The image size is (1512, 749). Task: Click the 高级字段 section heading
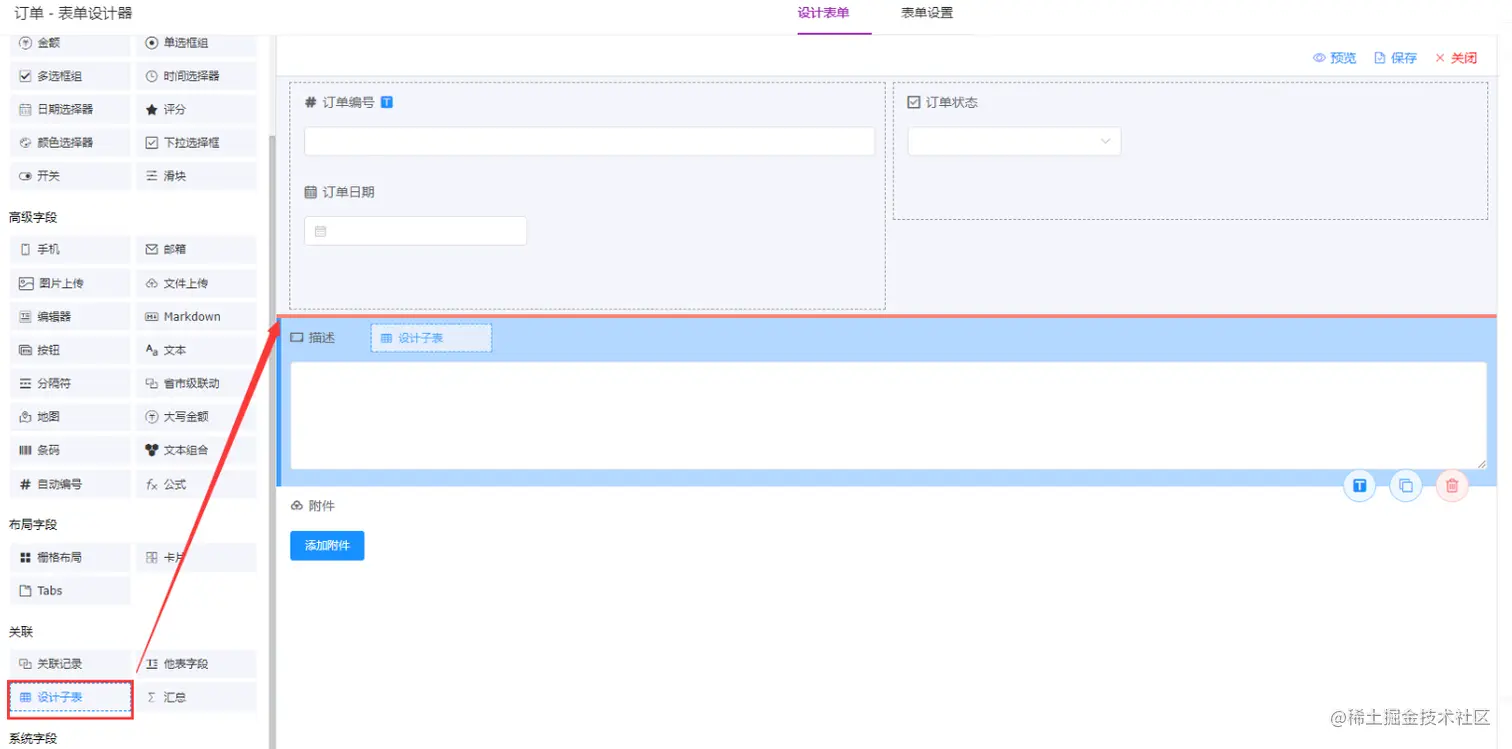coord(33,217)
